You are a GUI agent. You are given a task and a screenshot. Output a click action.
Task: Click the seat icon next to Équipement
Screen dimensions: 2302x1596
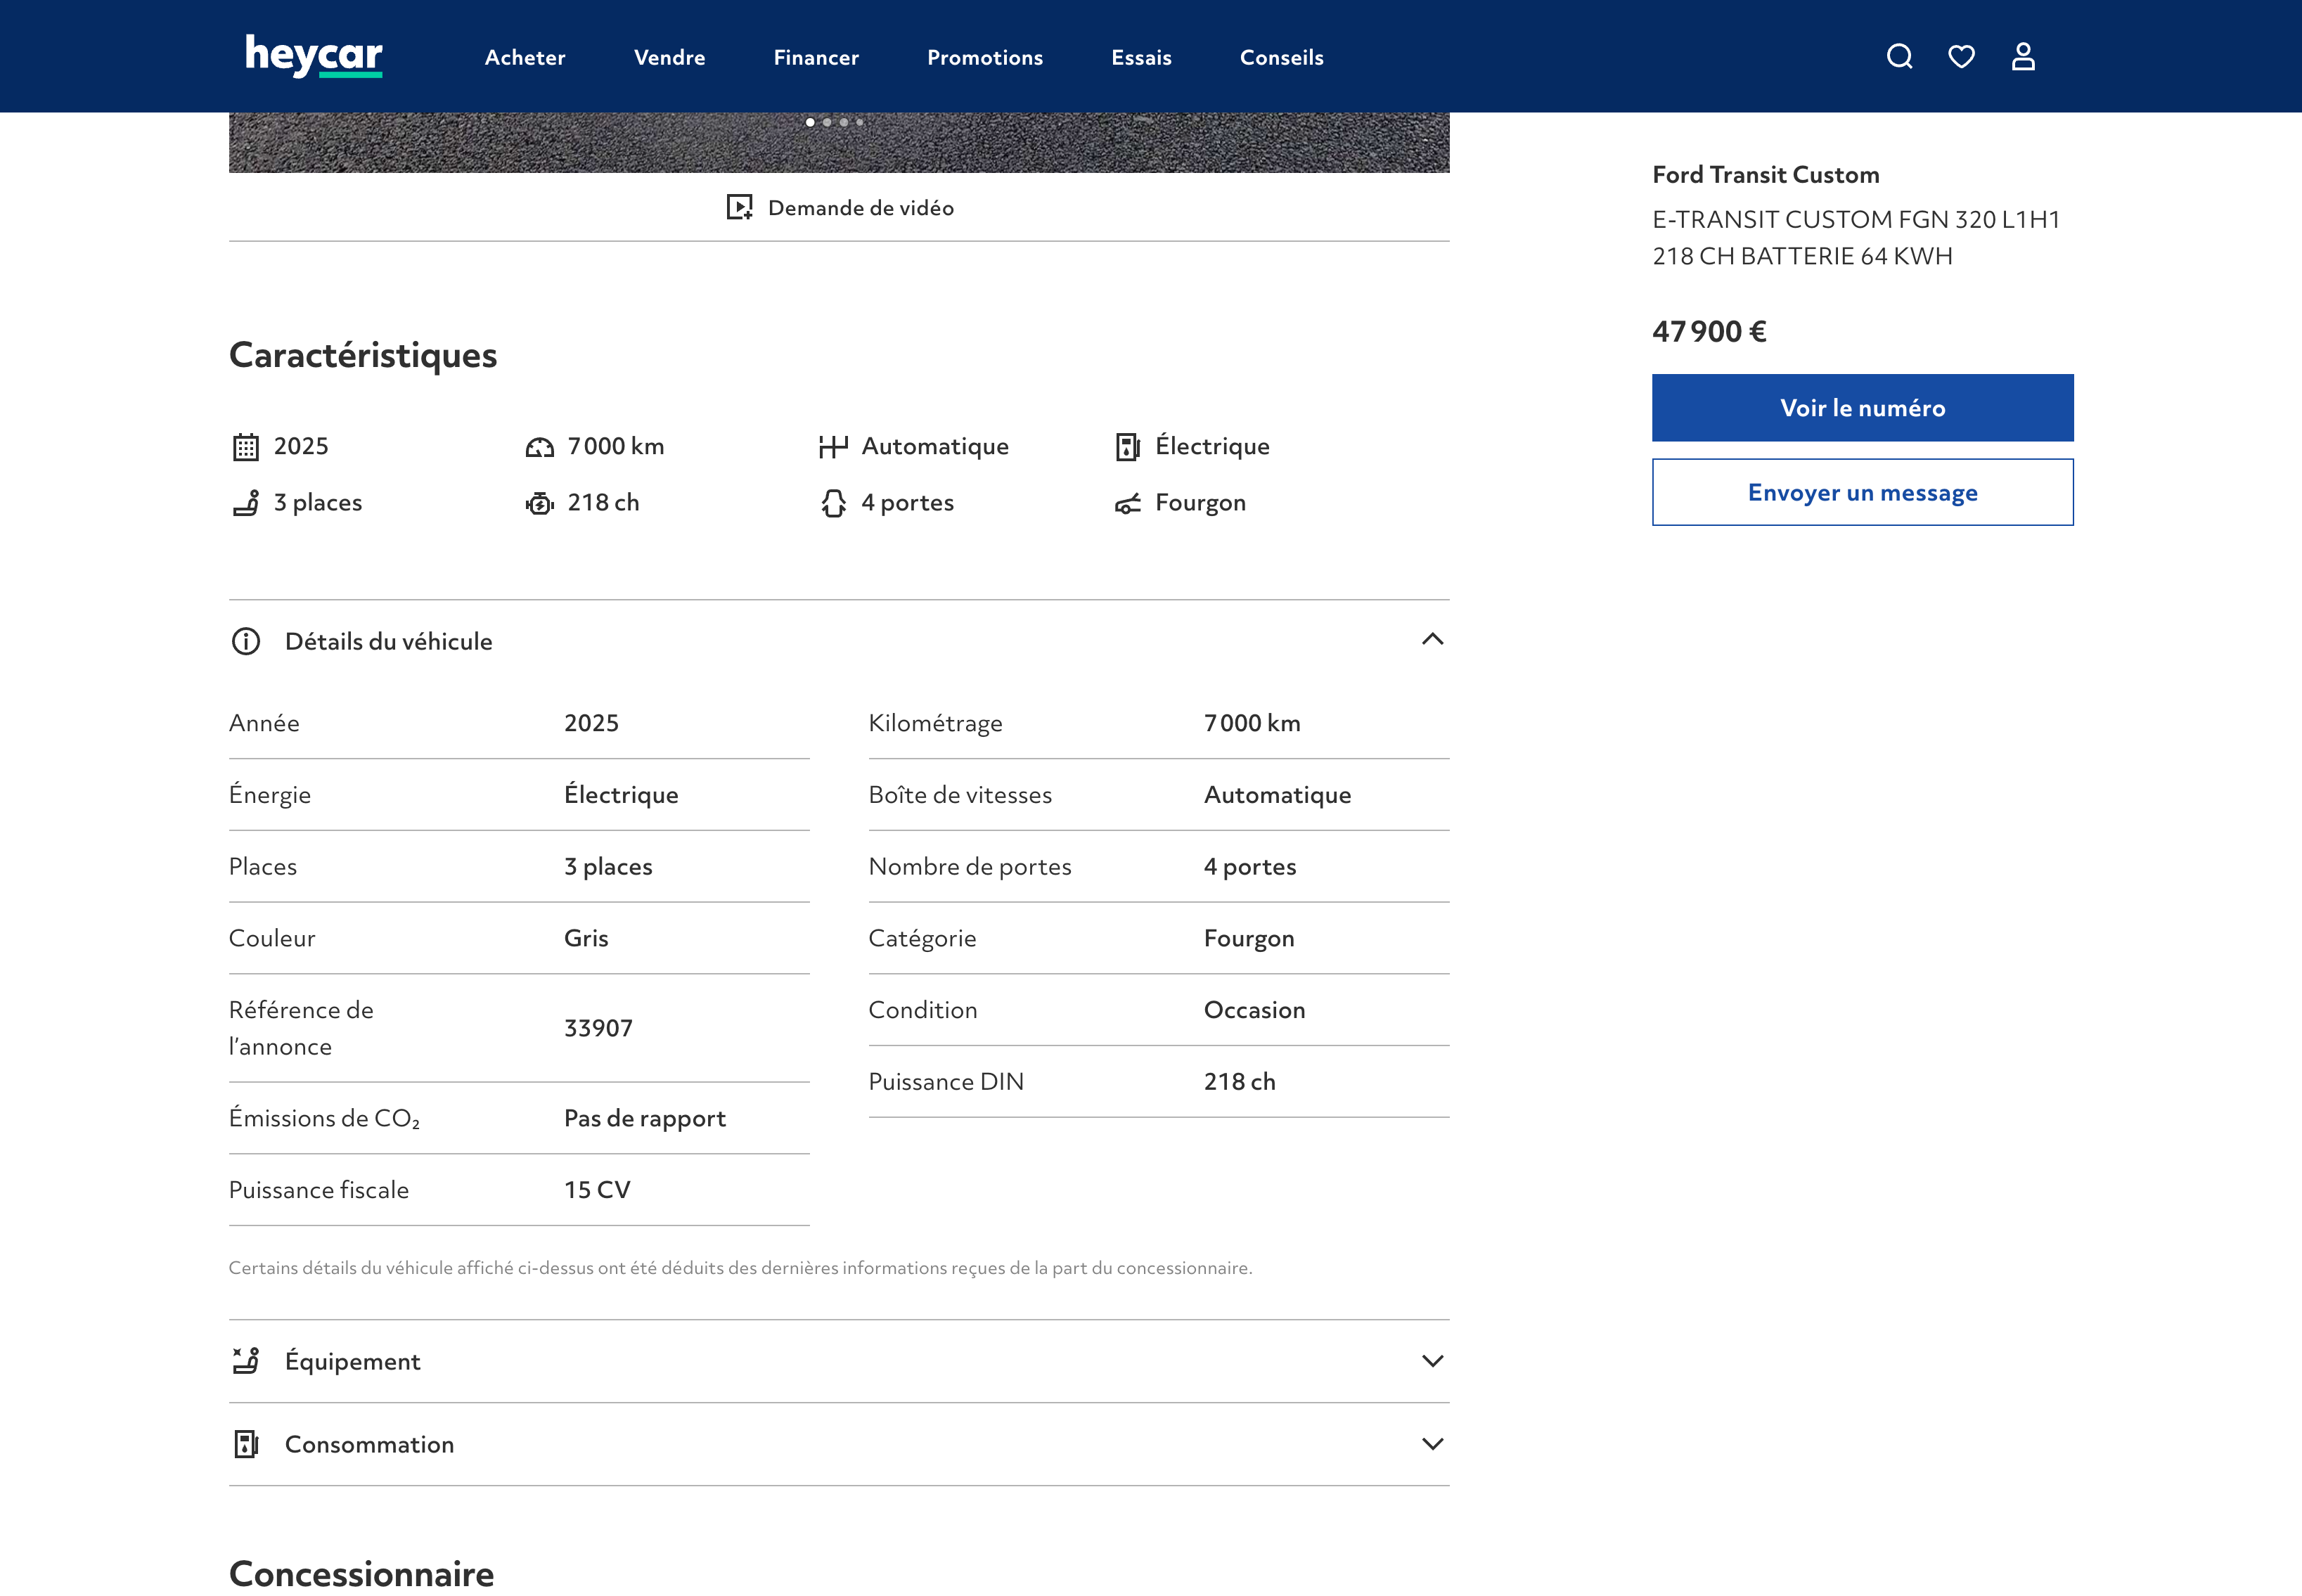tap(246, 1360)
